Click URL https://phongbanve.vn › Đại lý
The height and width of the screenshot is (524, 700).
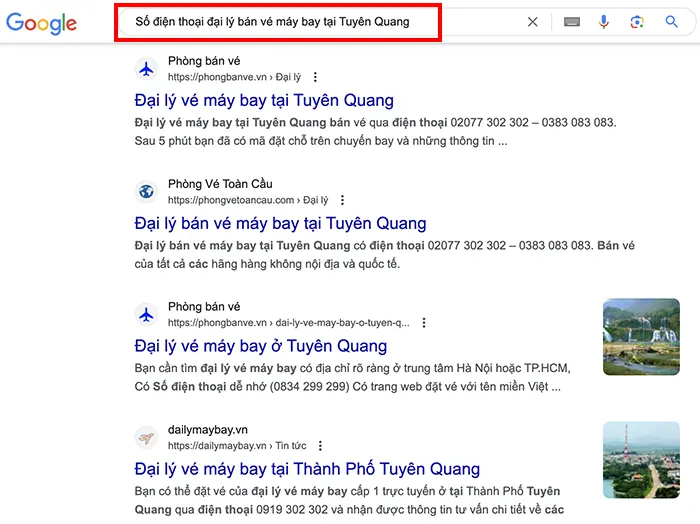[x=234, y=77]
